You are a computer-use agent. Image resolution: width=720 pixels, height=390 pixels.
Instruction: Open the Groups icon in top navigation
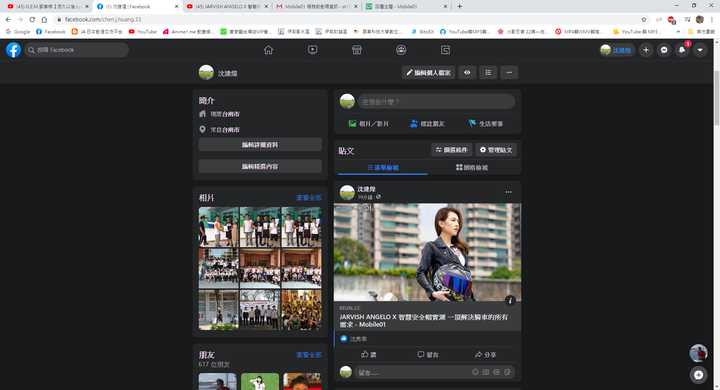click(x=401, y=50)
